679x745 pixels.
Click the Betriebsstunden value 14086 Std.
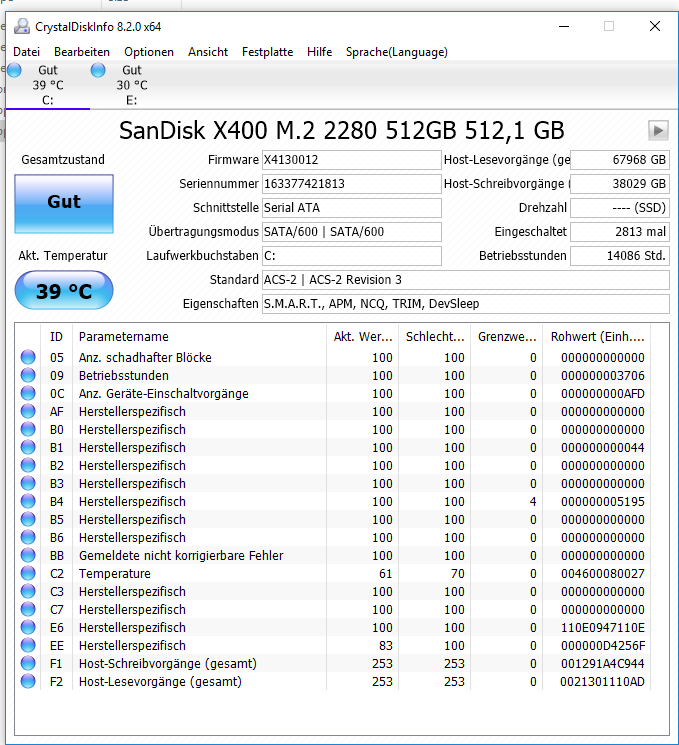click(x=620, y=256)
